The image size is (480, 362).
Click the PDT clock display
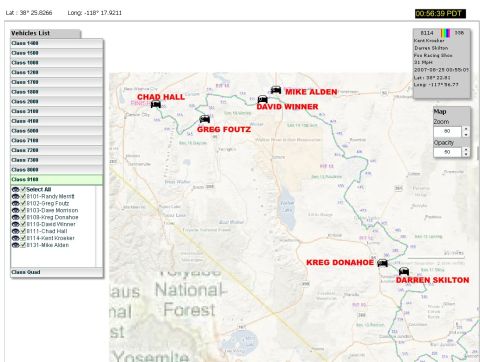pyautogui.click(x=440, y=14)
